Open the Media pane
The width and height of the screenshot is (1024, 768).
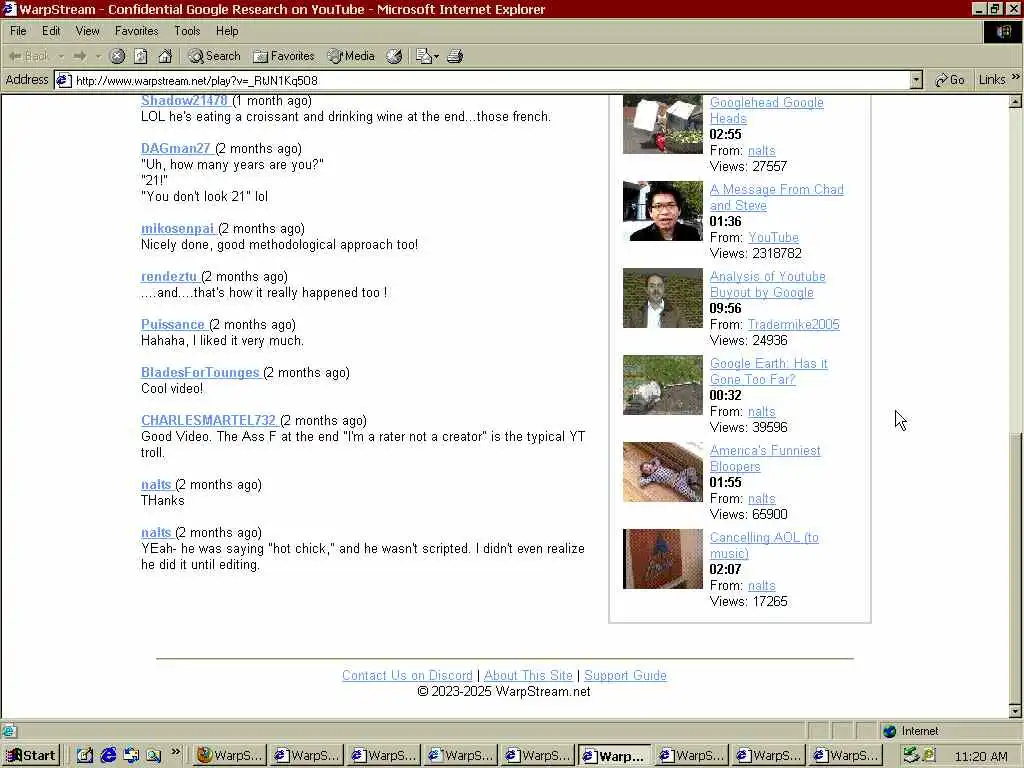click(351, 56)
